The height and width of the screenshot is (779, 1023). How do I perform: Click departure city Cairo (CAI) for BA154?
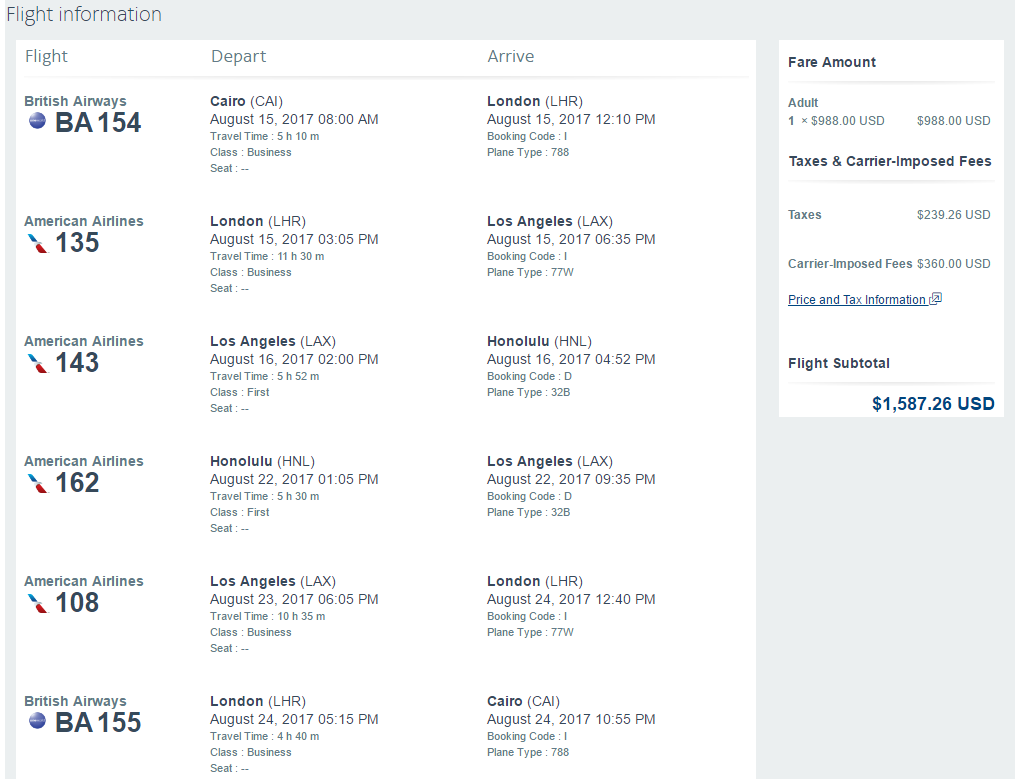pyautogui.click(x=247, y=101)
